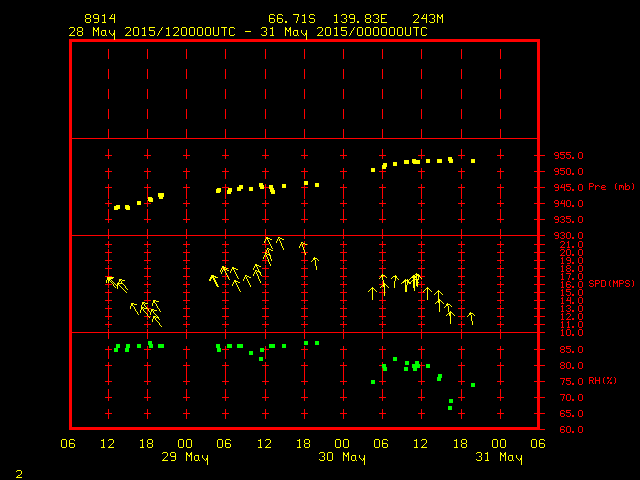Viewport: 640px width, 480px height.
Task: Select the 75.0 humidity tick label
Action: point(571,382)
